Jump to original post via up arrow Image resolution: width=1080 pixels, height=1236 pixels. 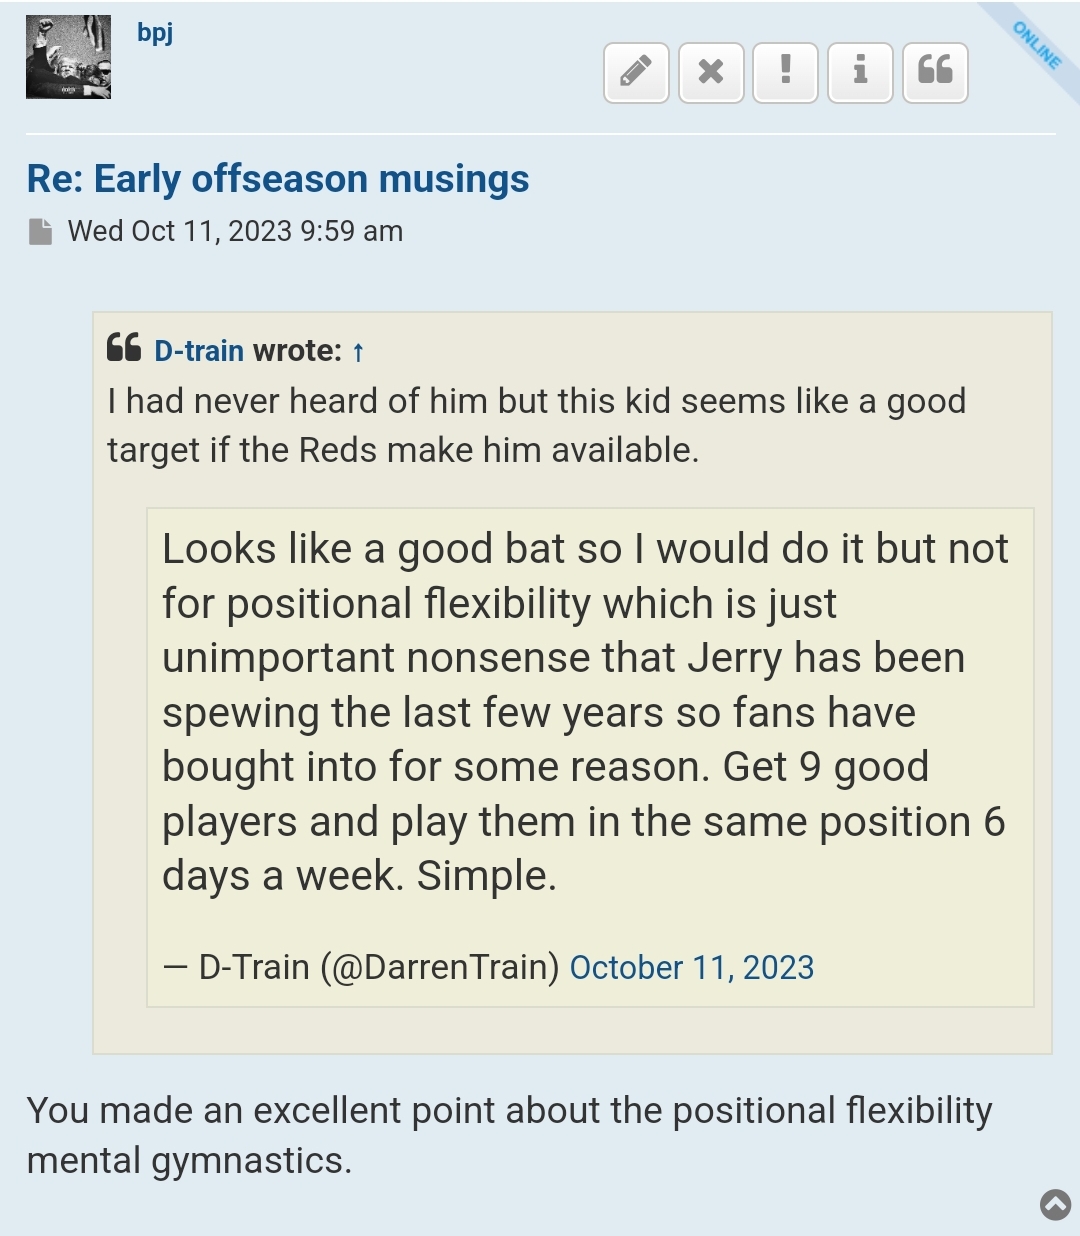[x=358, y=352]
